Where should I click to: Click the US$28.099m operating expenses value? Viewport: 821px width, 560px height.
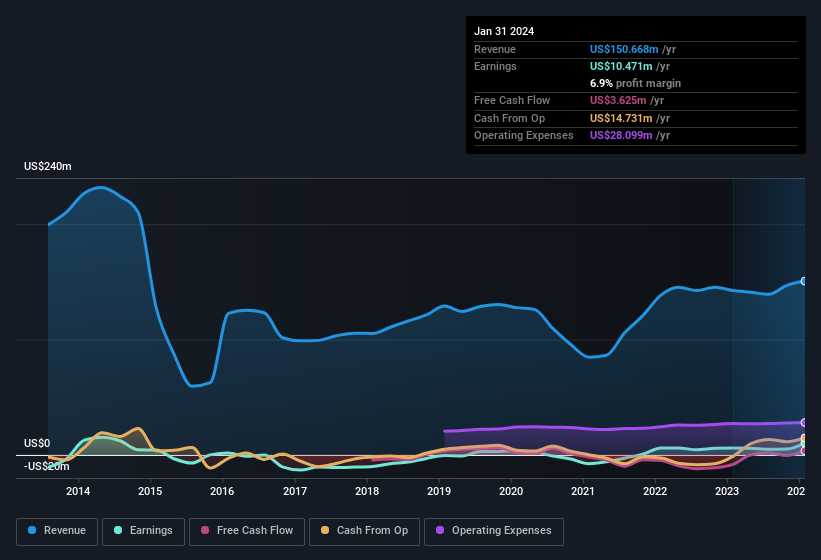(x=621, y=135)
